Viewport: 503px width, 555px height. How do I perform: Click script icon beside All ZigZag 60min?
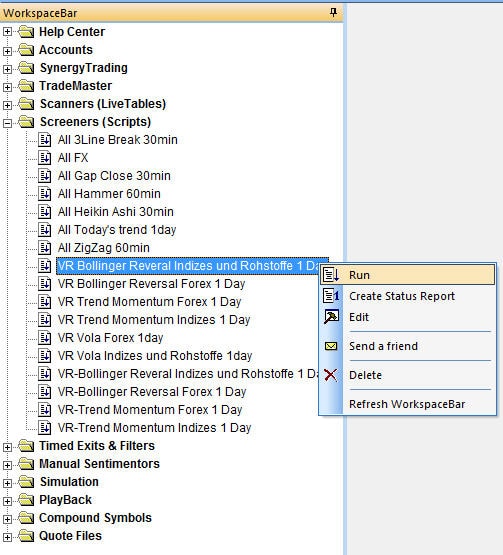click(x=45, y=247)
